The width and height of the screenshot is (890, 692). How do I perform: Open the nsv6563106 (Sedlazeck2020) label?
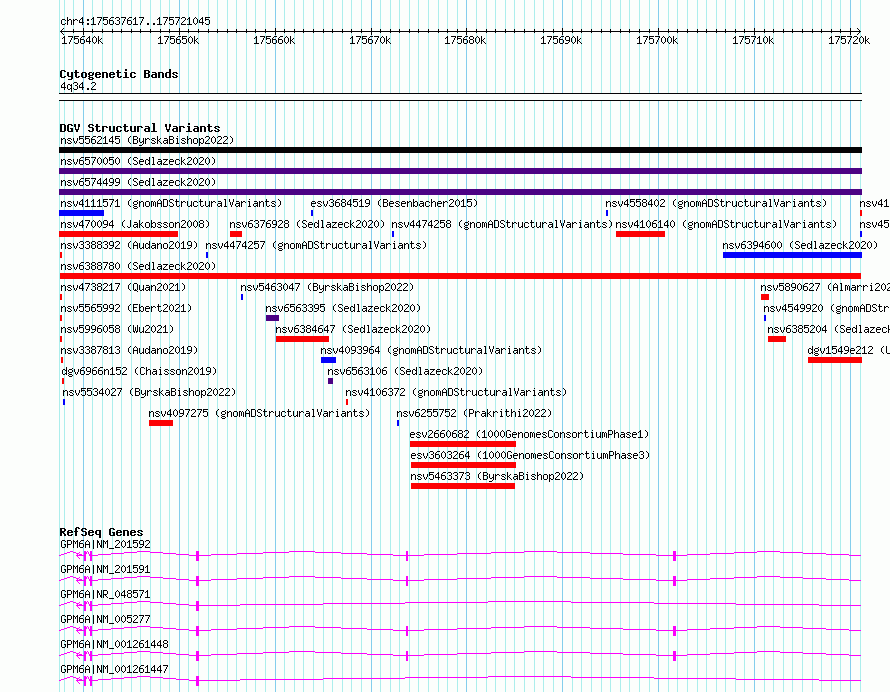(405, 371)
